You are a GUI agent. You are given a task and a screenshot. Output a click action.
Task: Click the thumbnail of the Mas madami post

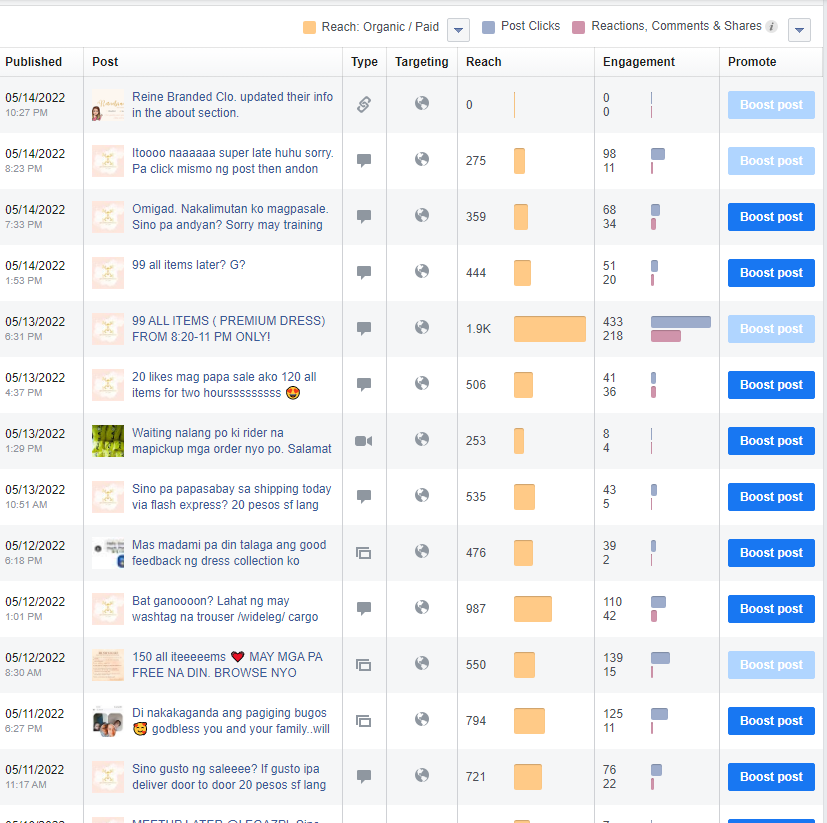[108, 553]
